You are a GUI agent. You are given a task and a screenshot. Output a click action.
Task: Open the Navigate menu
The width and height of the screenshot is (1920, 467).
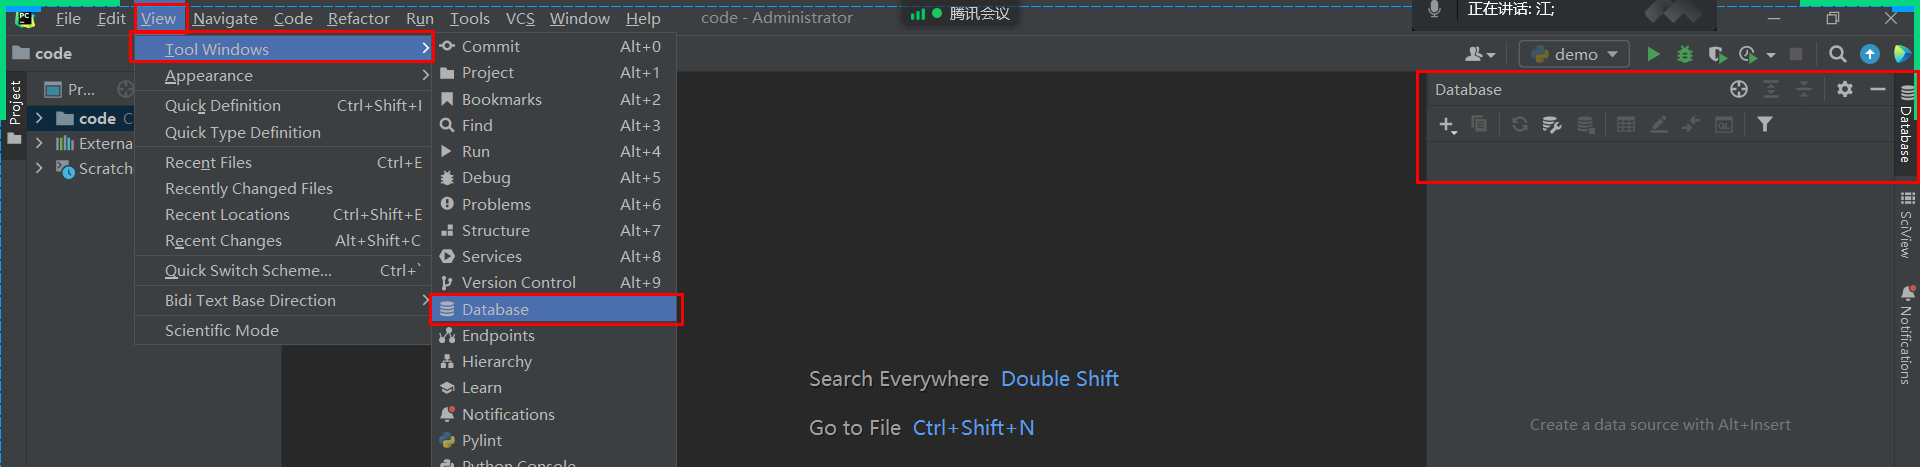click(x=225, y=18)
